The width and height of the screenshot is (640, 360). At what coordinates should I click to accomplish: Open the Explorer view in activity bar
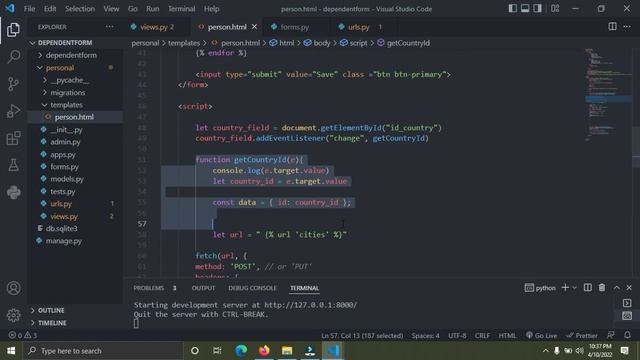click(x=13, y=30)
